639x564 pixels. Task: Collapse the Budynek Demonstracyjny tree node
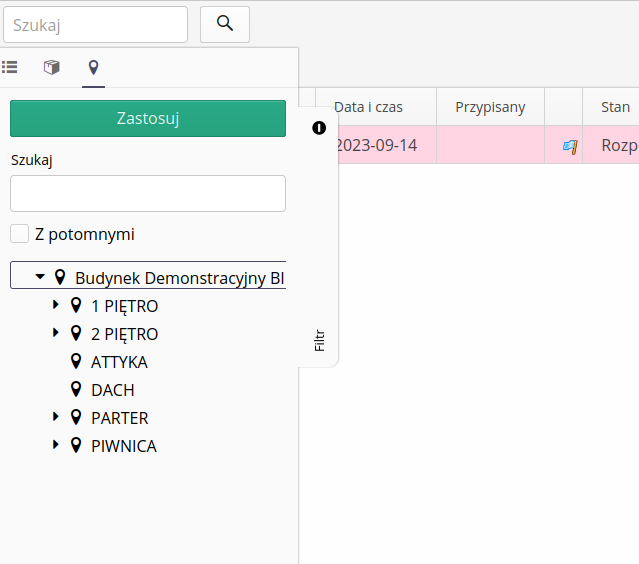40,277
